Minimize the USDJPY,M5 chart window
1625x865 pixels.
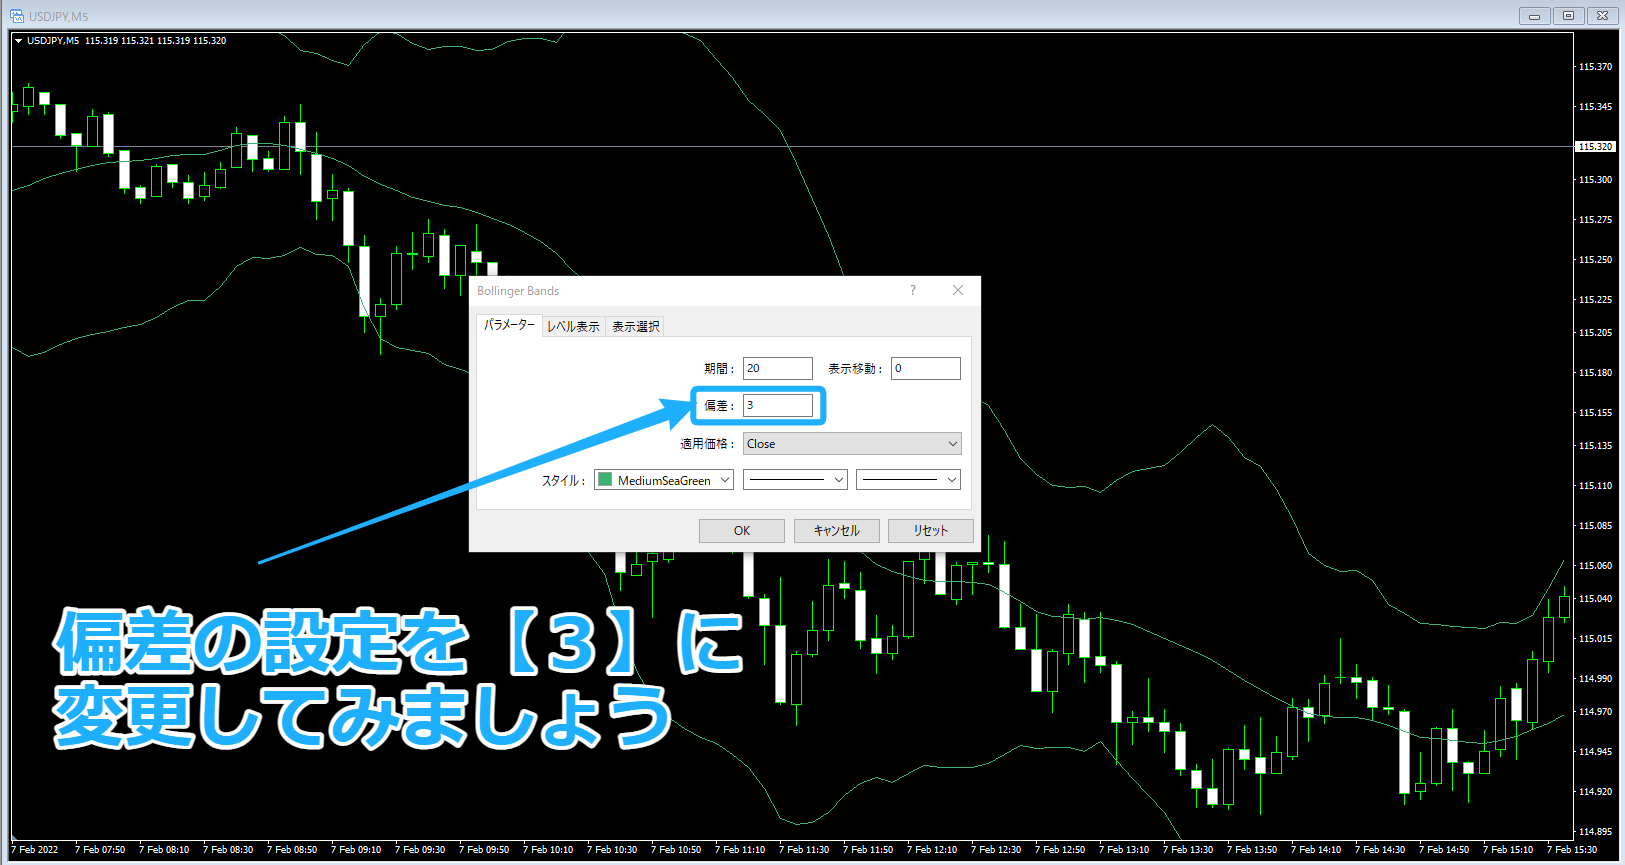pyautogui.click(x=1534, y=16)
